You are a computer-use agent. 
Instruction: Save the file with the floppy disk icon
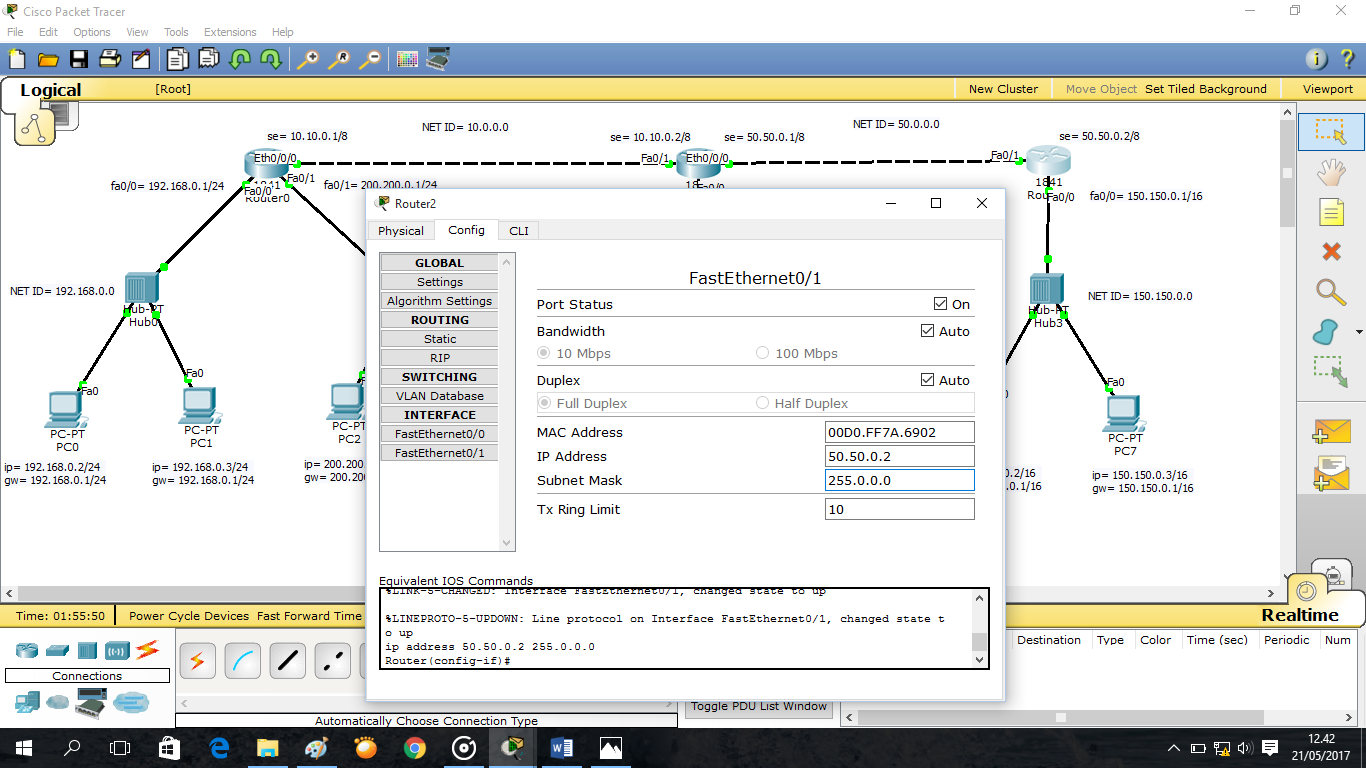pyautogui.click(x=79, y=59)
